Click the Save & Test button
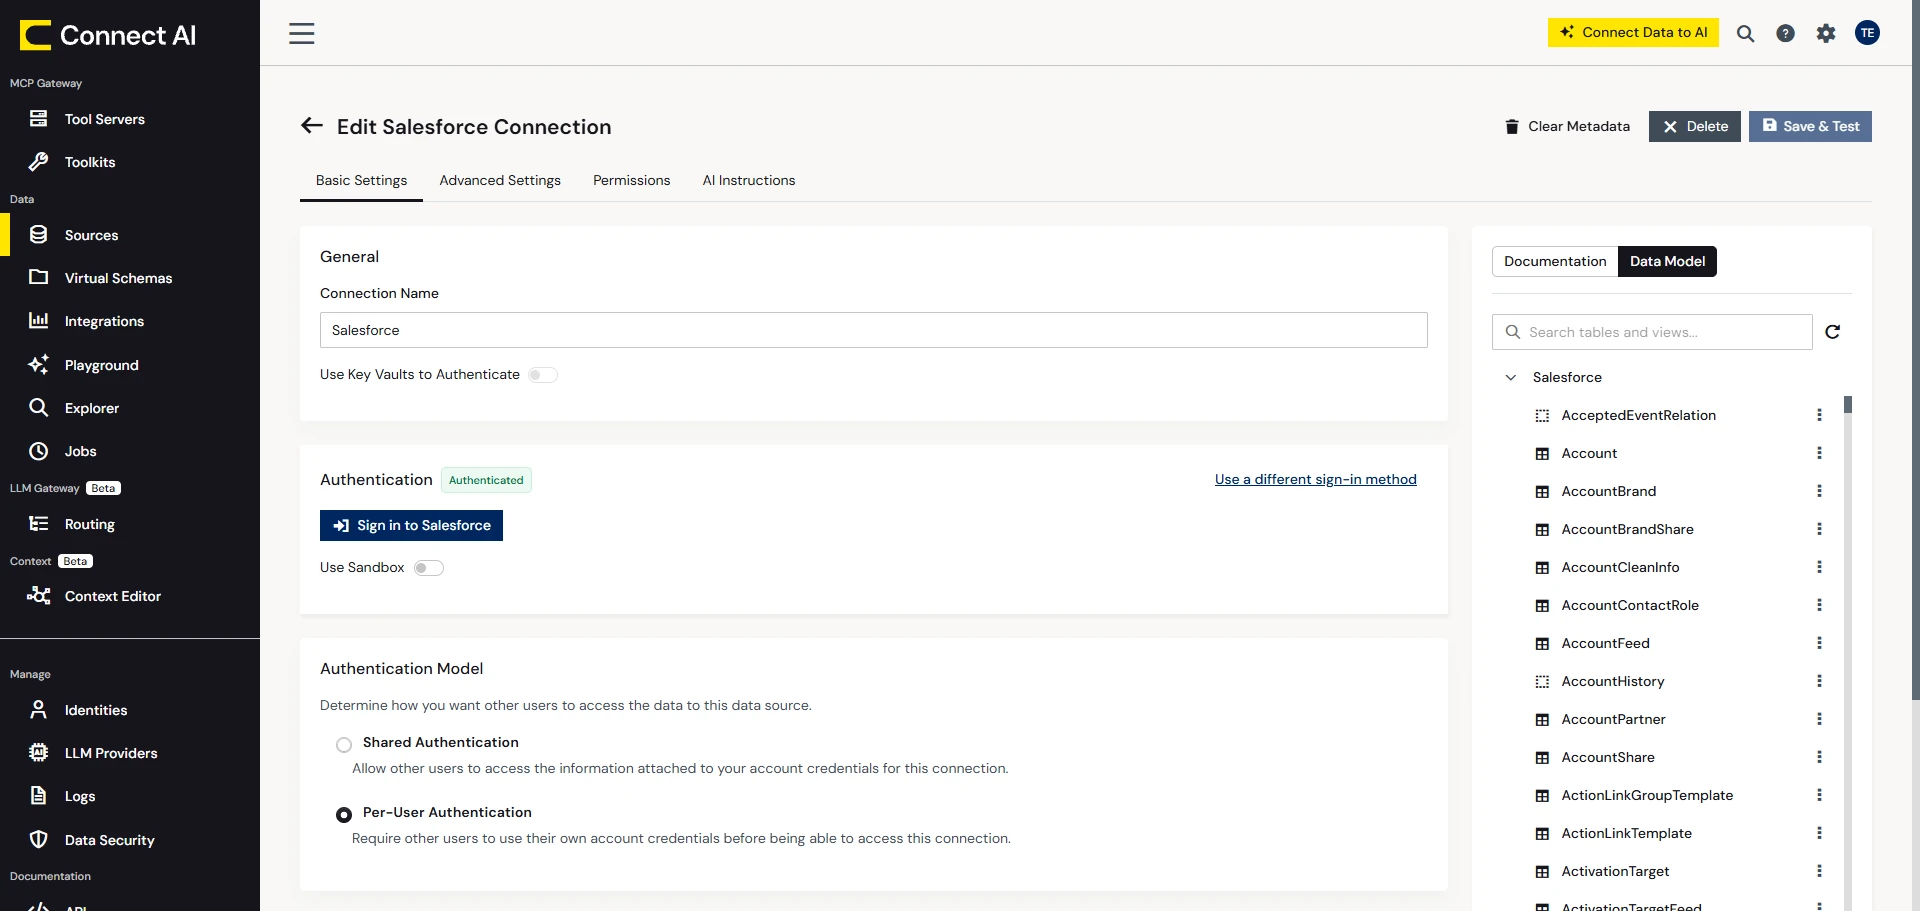The width and height of the screenshot is (1920, 911). (1810, 126)
